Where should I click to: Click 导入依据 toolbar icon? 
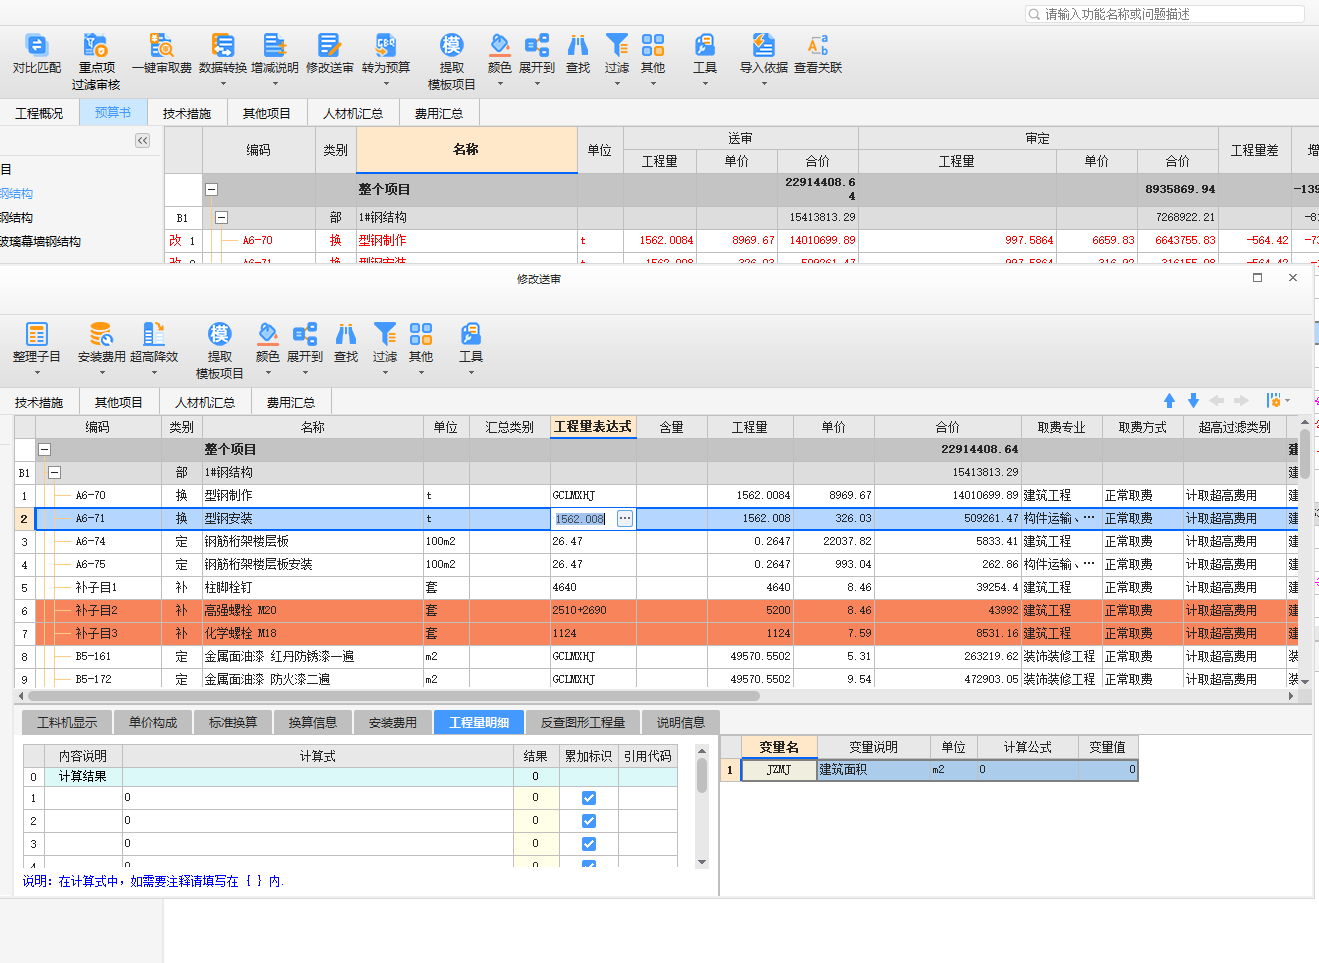tap(764, 45)
